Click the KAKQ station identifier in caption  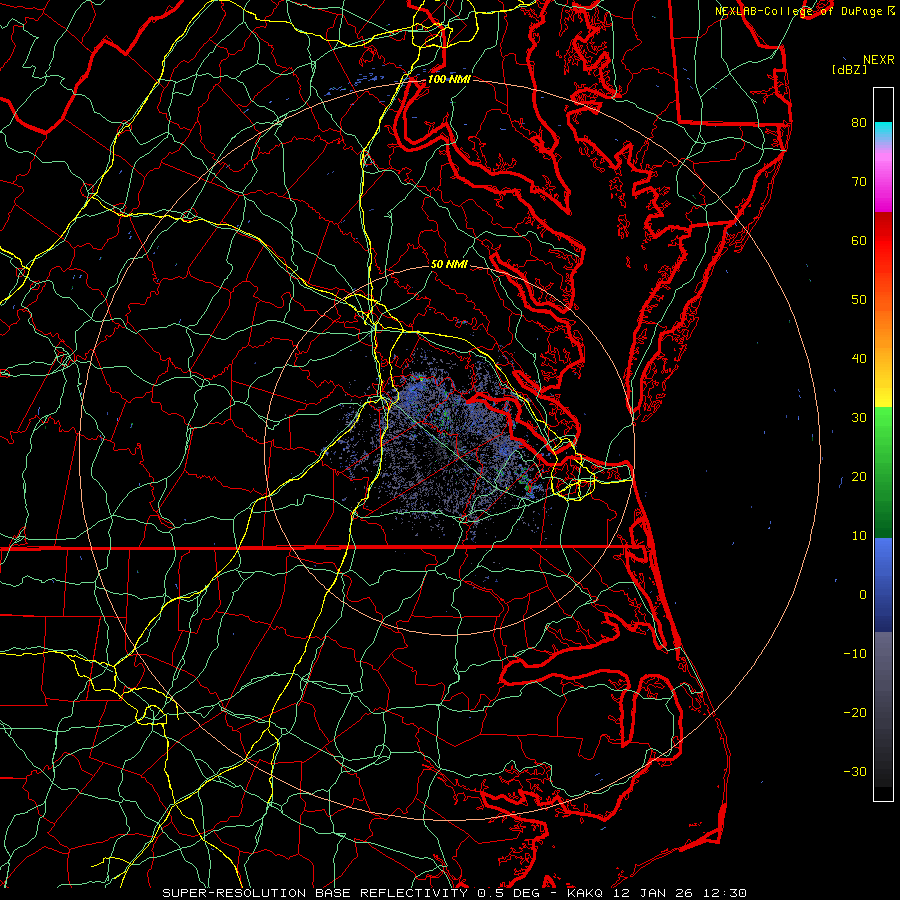pyautogui.click(x=587, y=892)
